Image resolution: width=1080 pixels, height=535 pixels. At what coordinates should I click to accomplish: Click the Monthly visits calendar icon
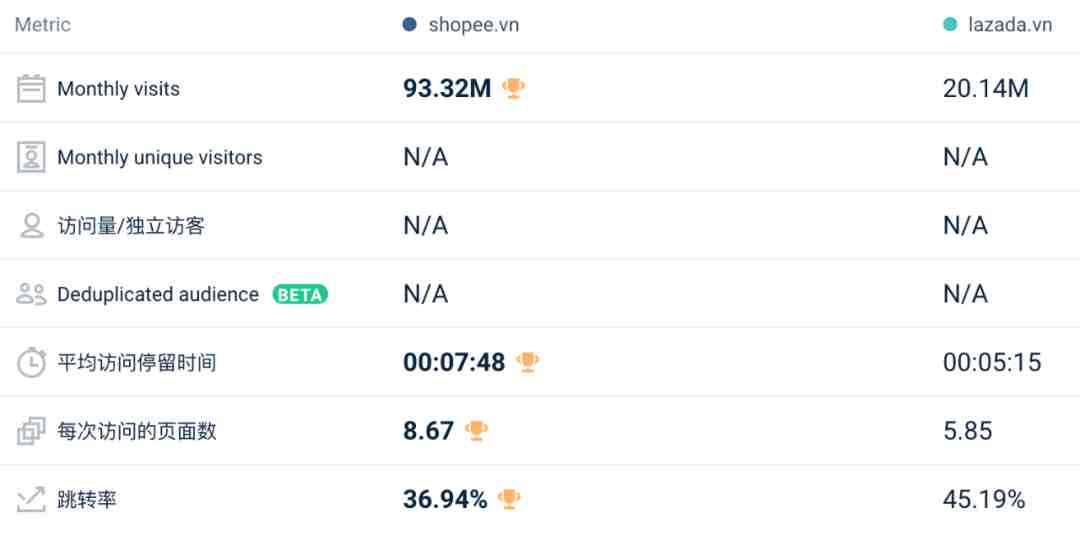click(x=31, y=89)
